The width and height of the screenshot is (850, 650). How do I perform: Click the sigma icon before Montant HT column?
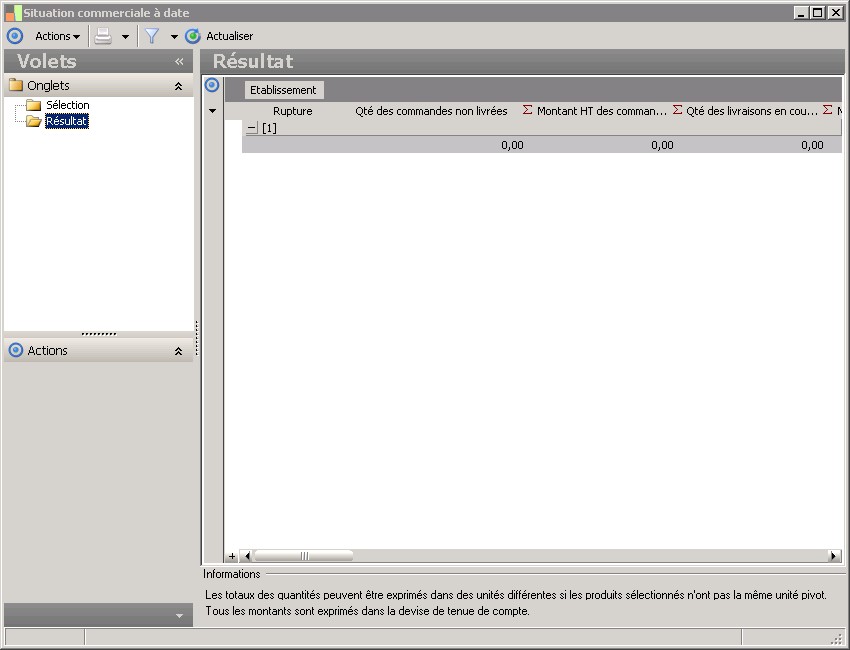coord(528,111)
